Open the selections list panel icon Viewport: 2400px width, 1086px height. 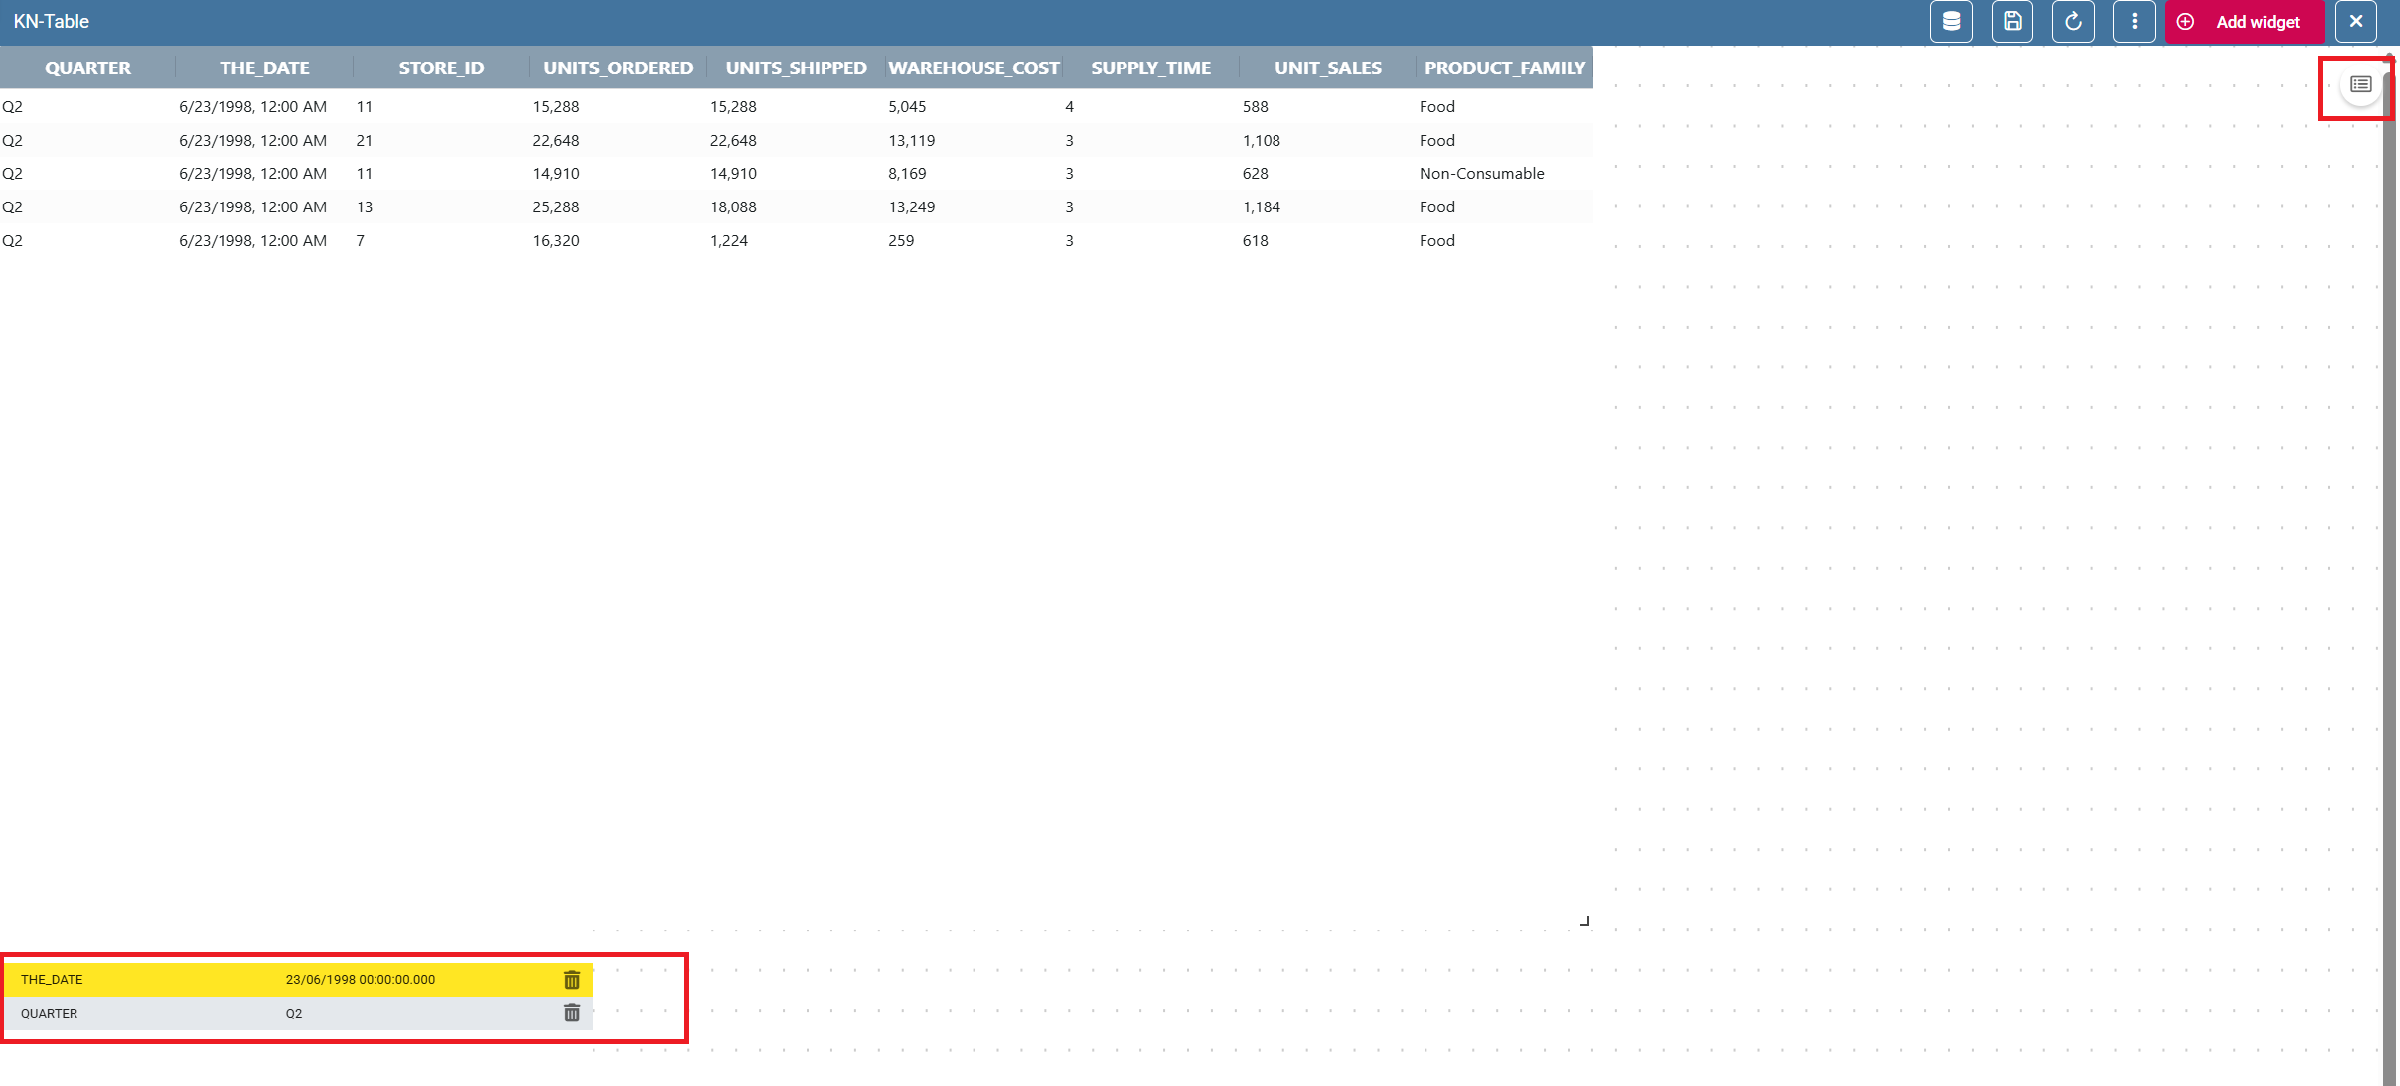[2361, 84]
